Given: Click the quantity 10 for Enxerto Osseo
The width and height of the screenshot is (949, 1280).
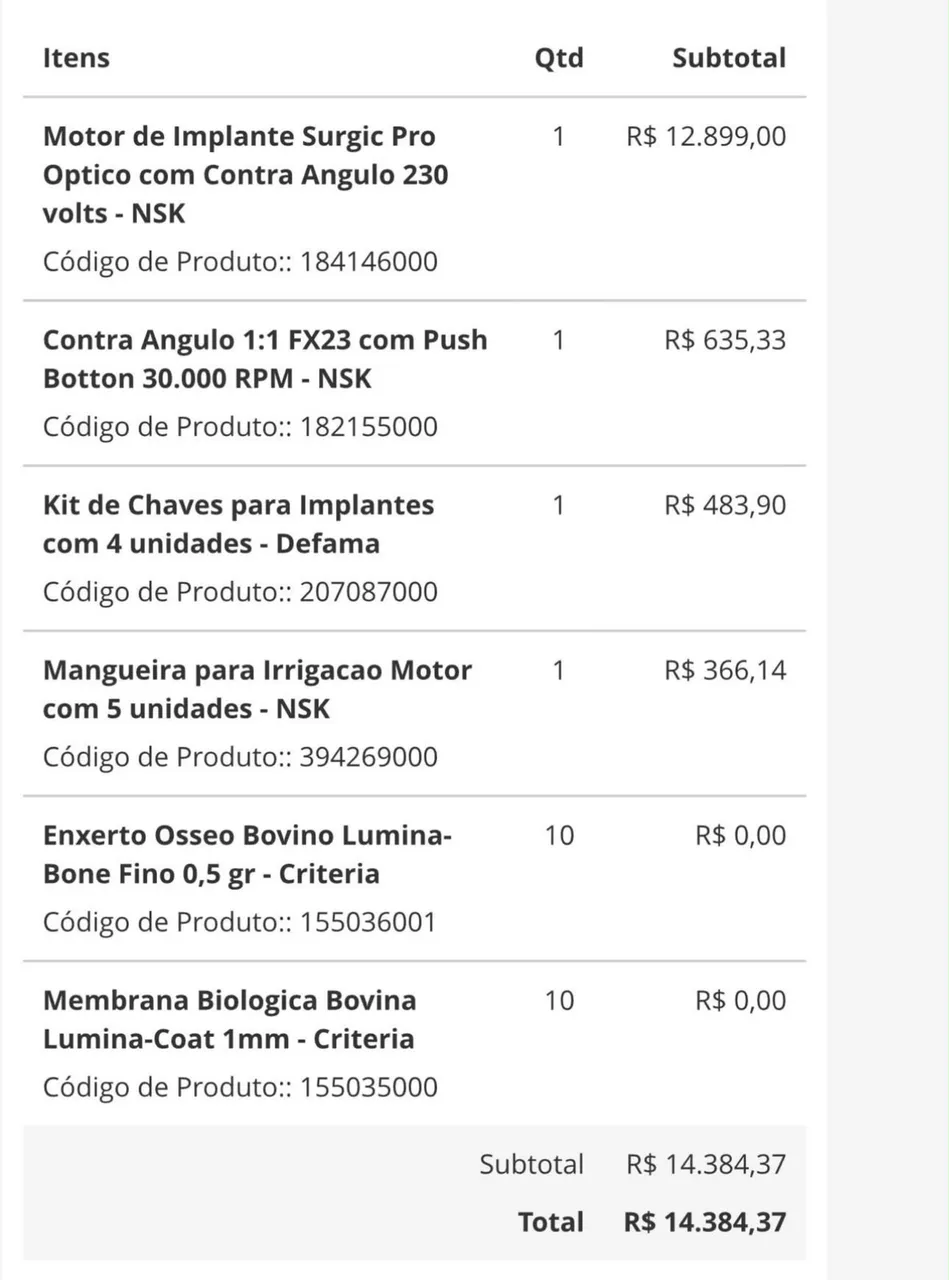Looking at the screenshot, I should tap(559, 835).
